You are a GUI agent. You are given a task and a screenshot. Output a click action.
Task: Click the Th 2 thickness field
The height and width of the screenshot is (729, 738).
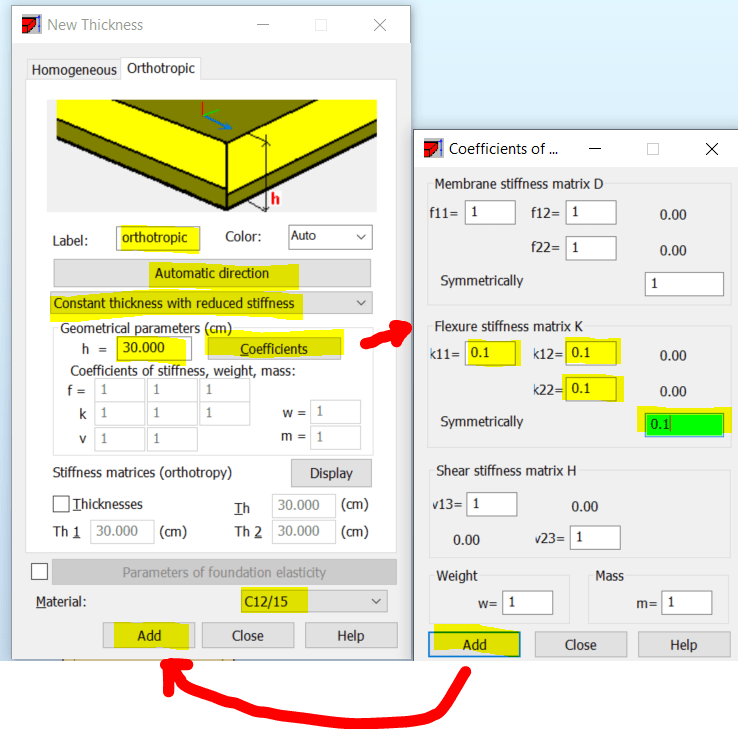[x=304, y=531]
